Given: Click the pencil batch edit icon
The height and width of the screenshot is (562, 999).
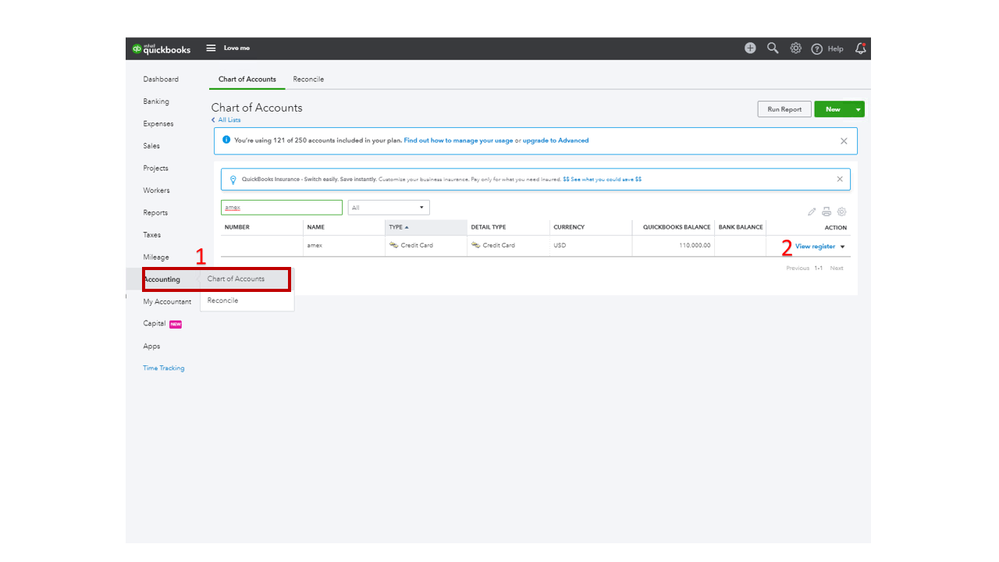Looking at the screenshot, I should click(812, 212).
